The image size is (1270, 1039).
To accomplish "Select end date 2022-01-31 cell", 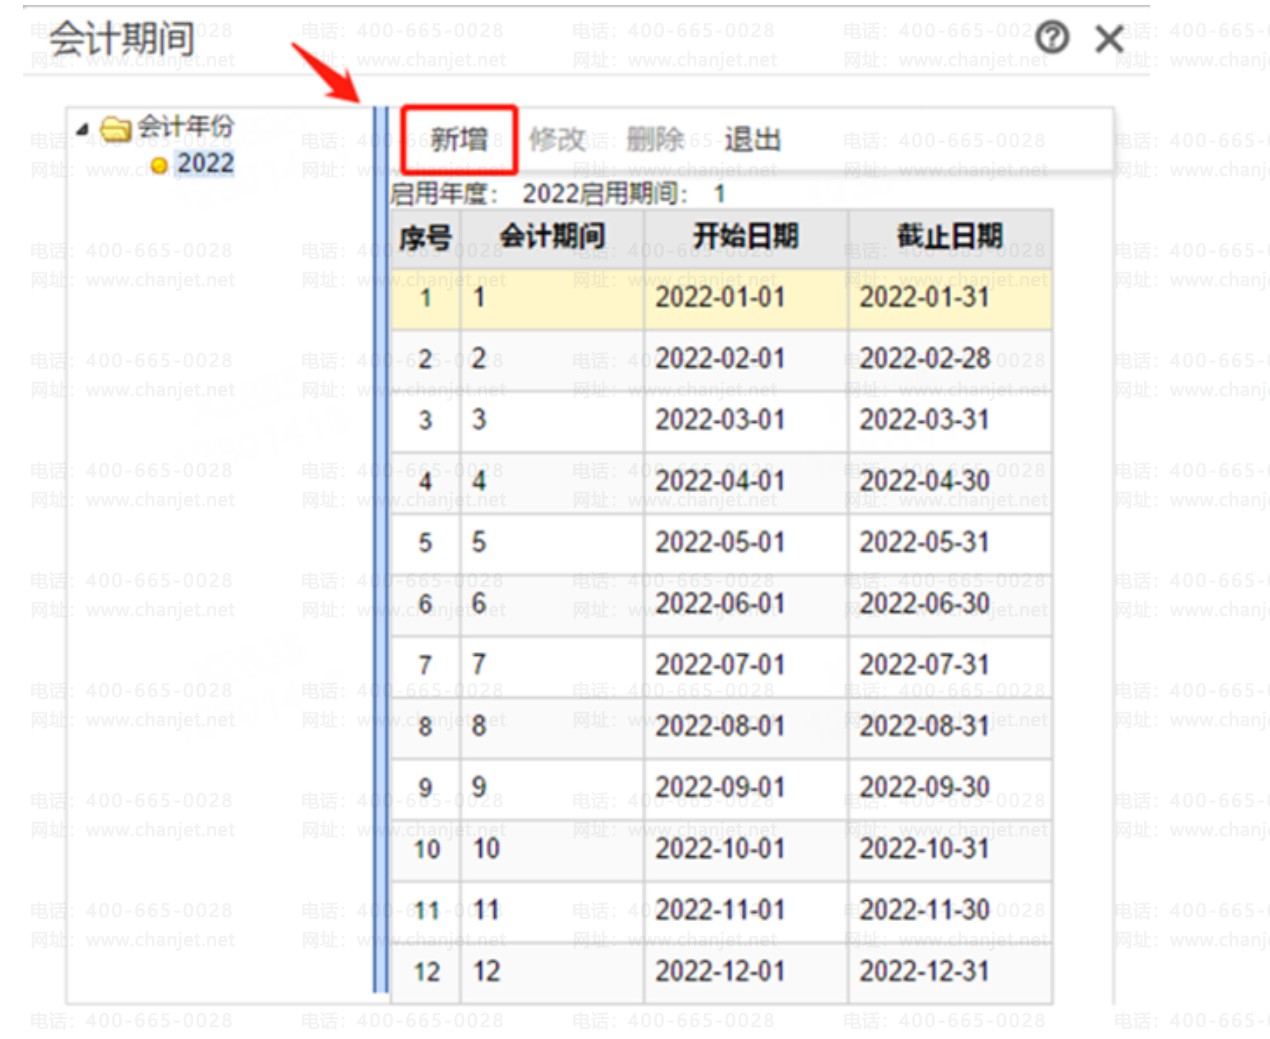I will coord(950,298).
